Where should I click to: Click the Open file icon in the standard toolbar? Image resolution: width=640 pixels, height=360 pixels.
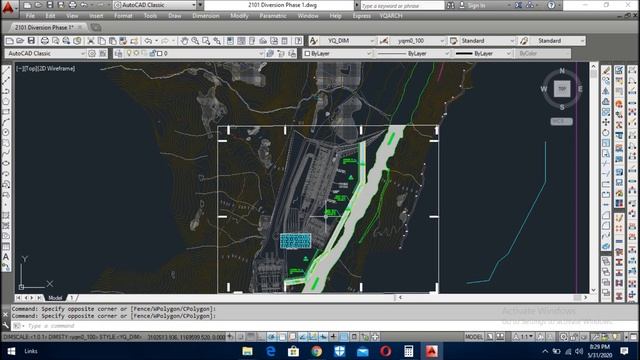20,41
